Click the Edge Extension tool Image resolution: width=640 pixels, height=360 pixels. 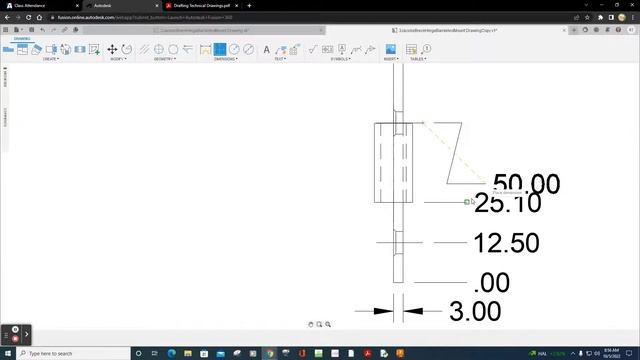click(187, 49)
